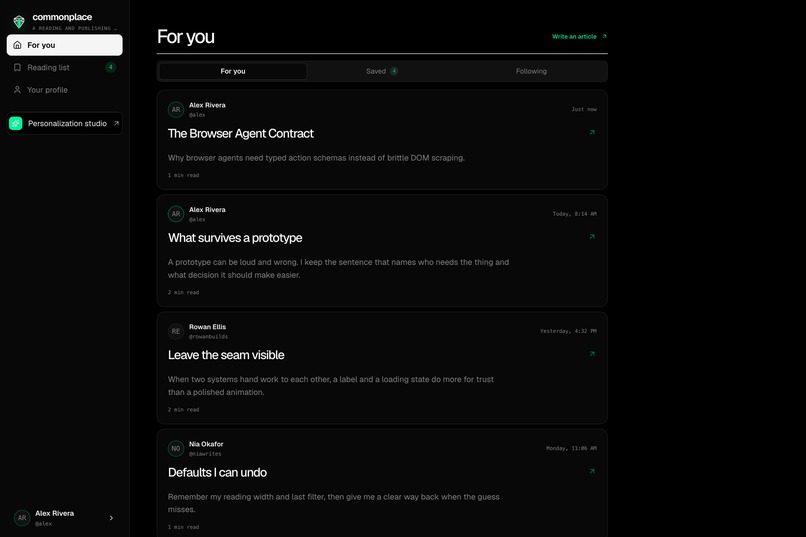Click the commonplace gem logo icon
This screenshot has height=537, width=806.
click(x=19, y=22)
